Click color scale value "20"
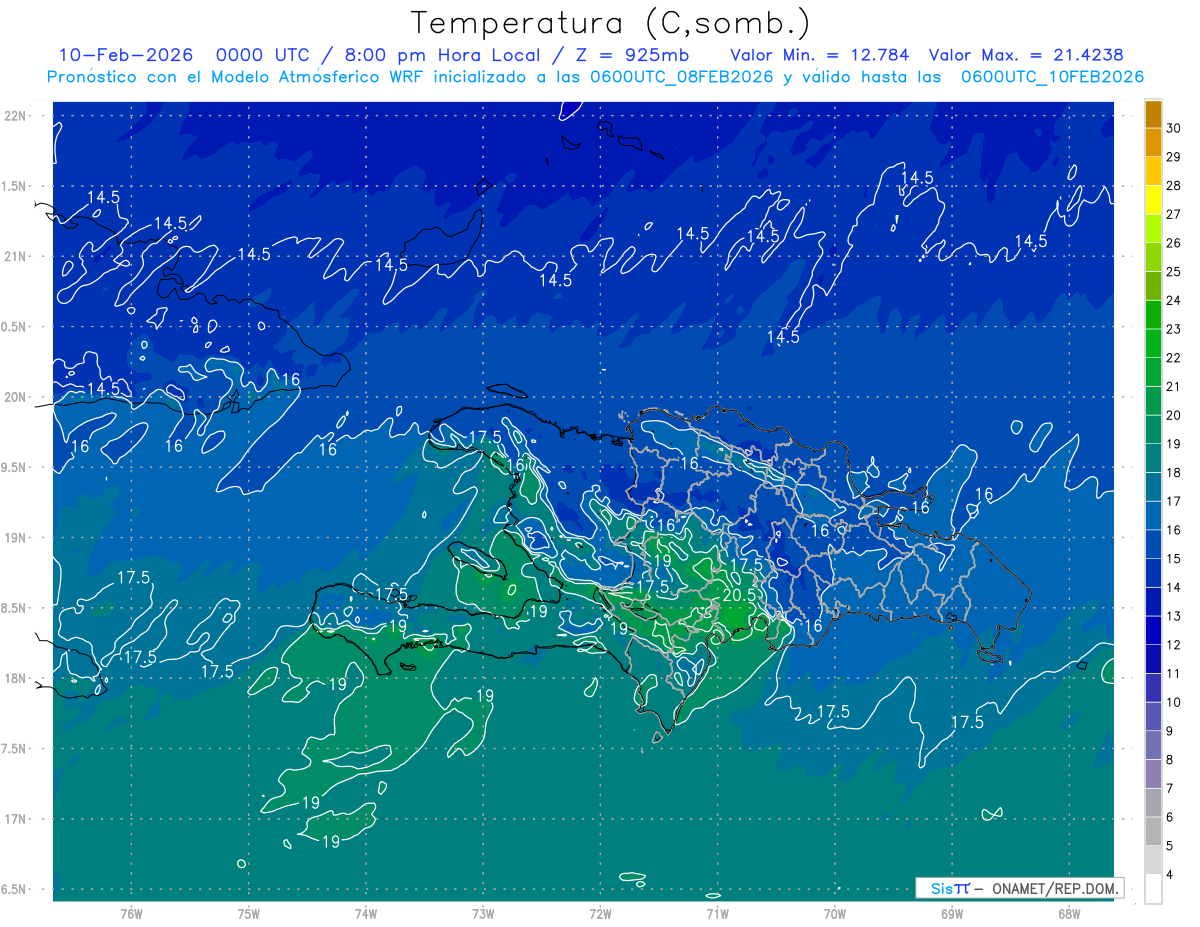Image resolution: width=1200 pixels, height=927 pixels. click(x=1174, y=416)
